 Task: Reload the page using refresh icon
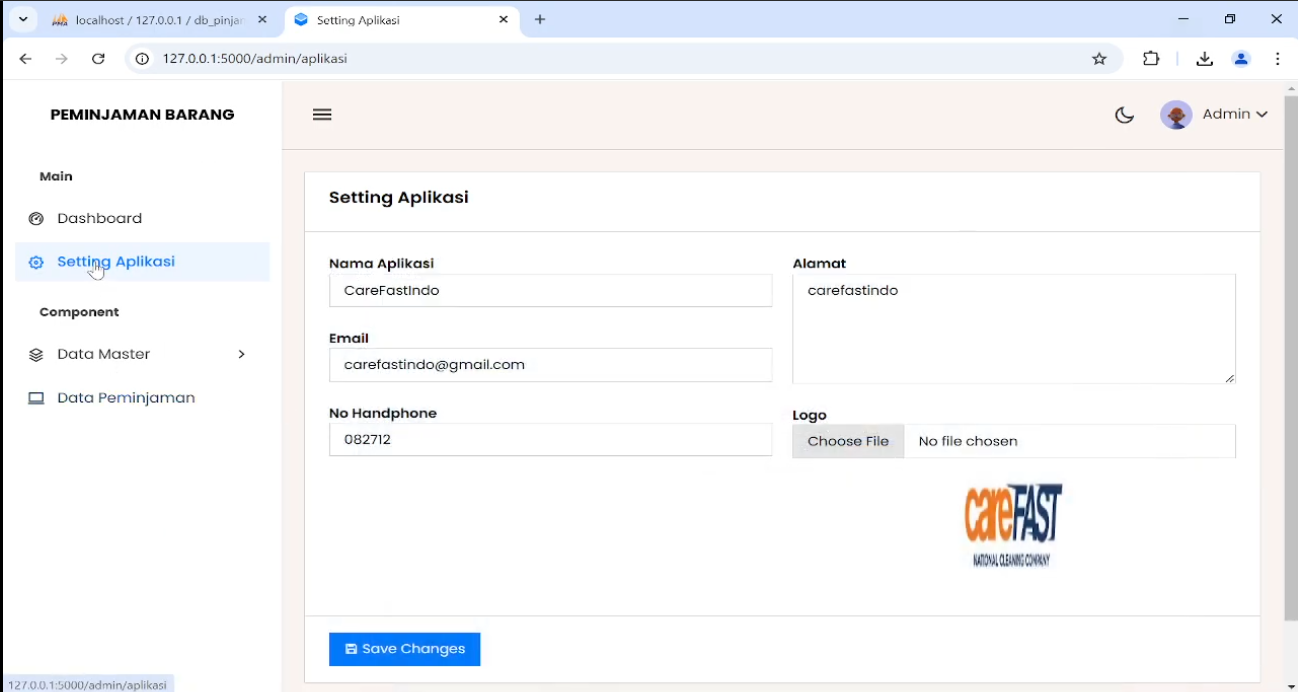98,59
